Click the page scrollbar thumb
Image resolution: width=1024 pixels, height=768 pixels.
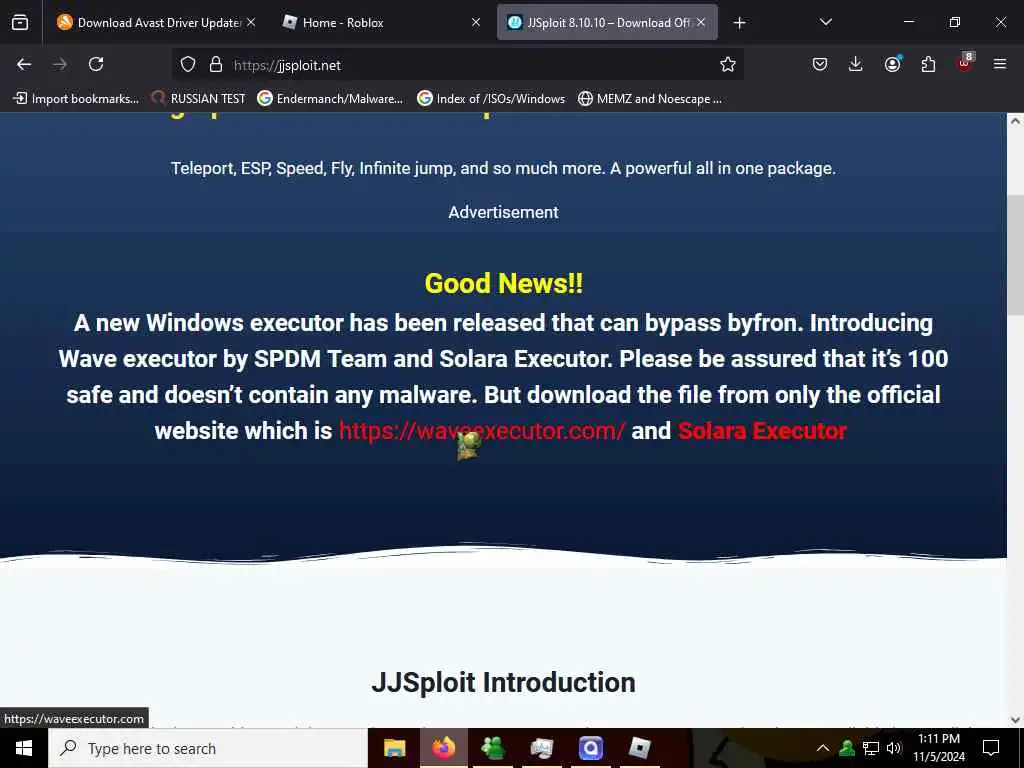(x=1015, y=255)
